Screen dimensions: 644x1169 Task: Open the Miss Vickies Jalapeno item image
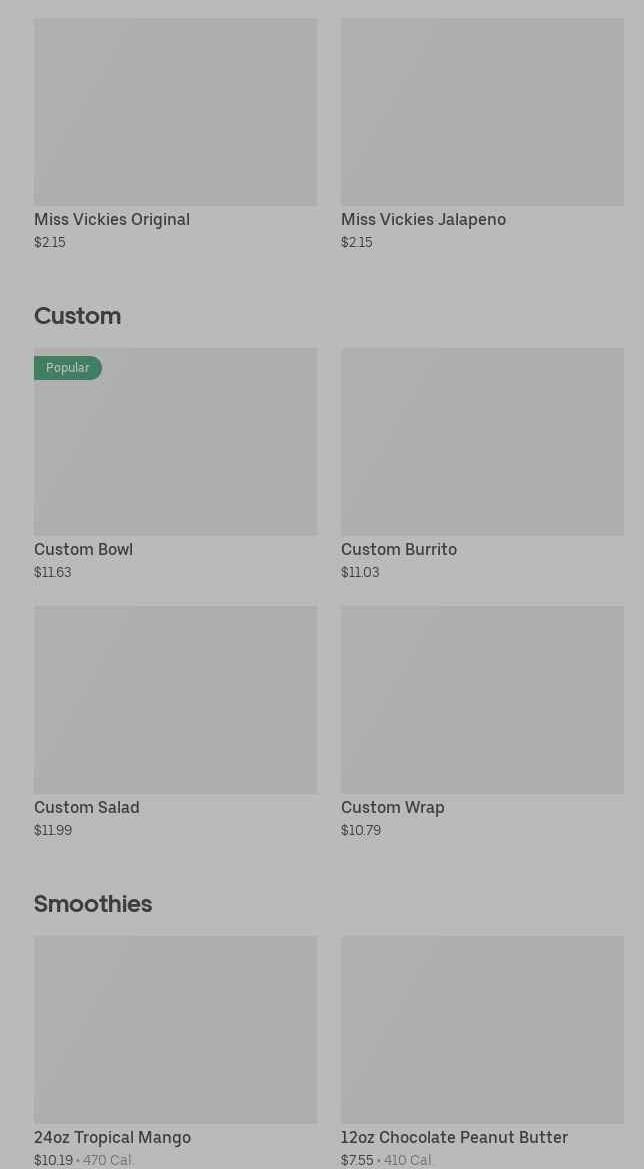[482, 111]
